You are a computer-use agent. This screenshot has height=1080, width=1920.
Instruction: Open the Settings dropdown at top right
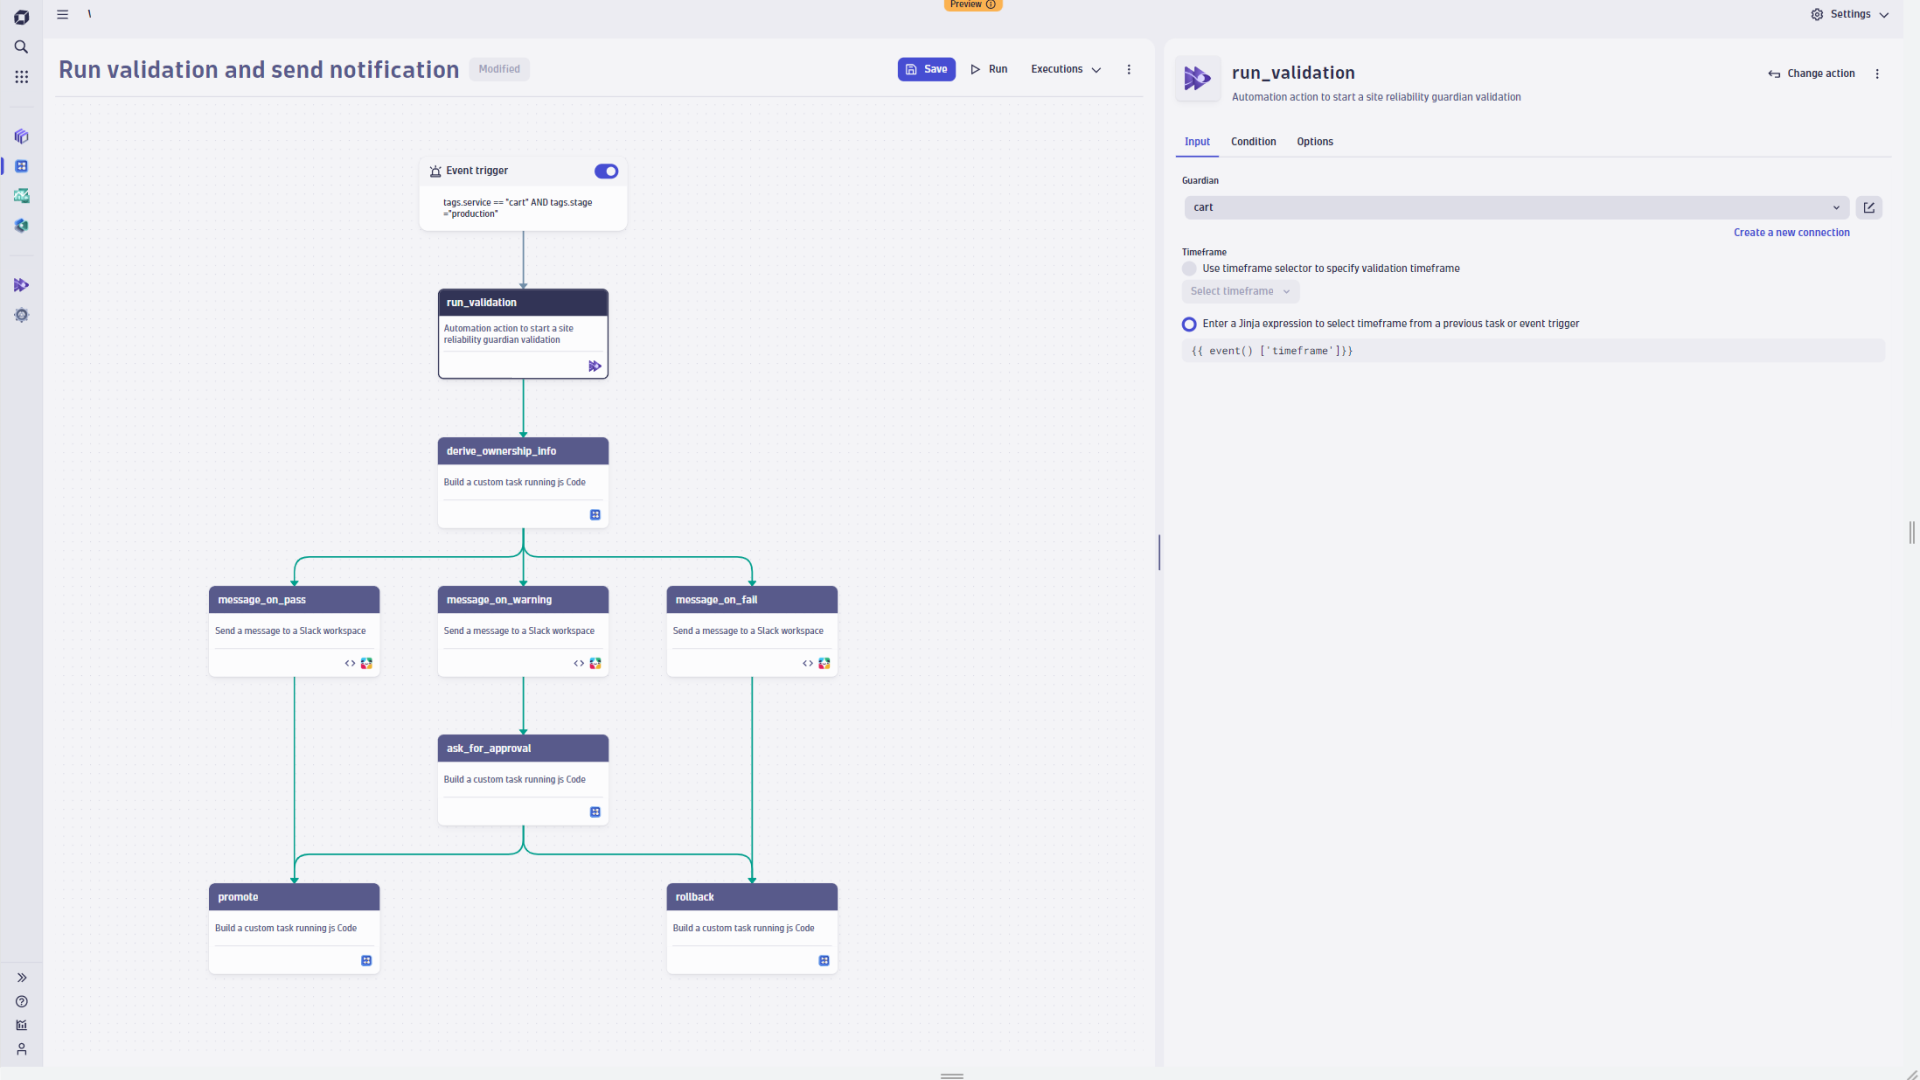point(1849,15)
